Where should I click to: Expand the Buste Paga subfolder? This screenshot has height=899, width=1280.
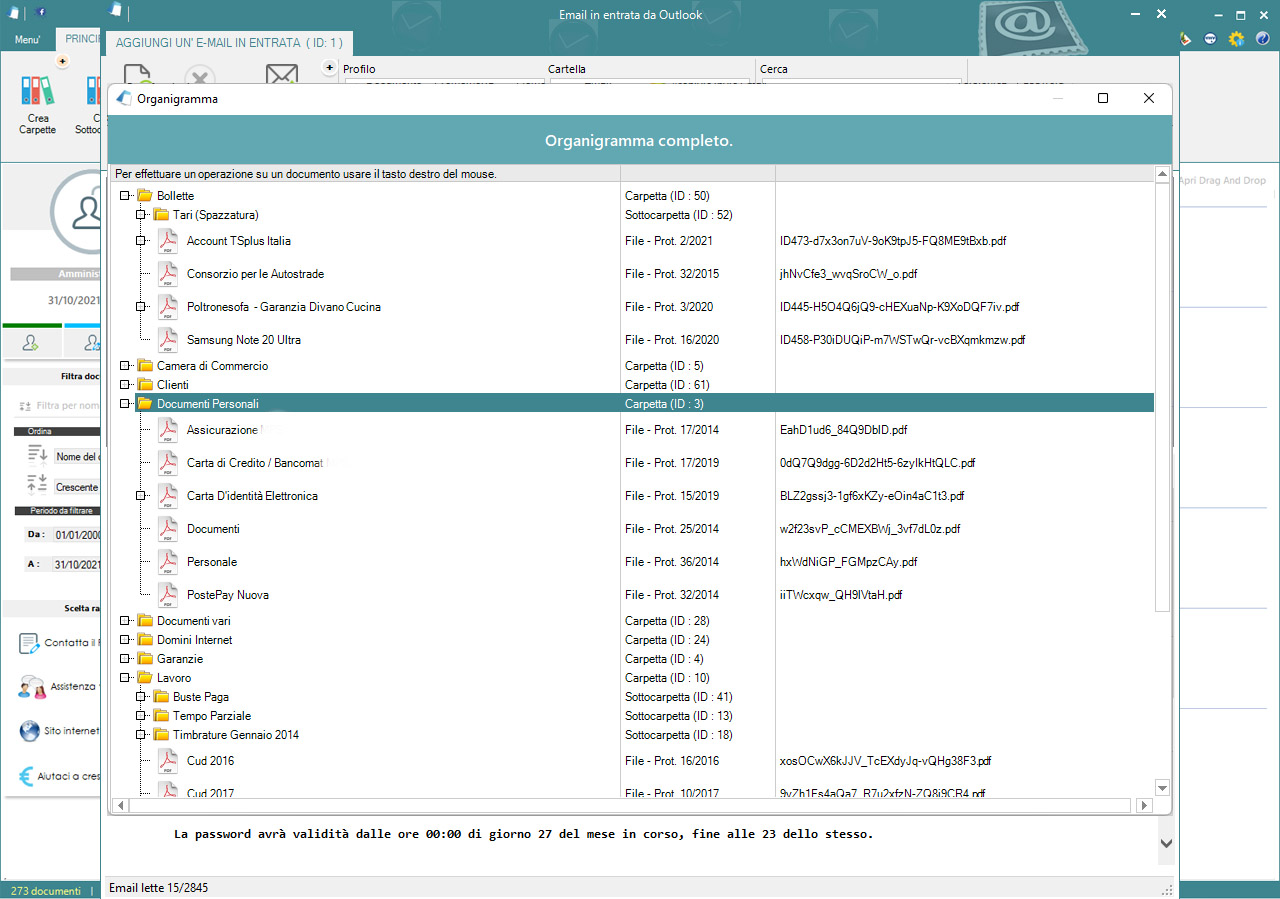141,697
